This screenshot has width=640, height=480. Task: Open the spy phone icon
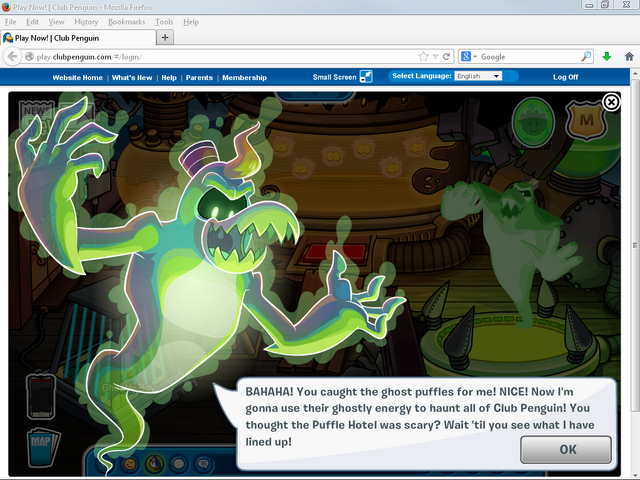coord(41,396)
